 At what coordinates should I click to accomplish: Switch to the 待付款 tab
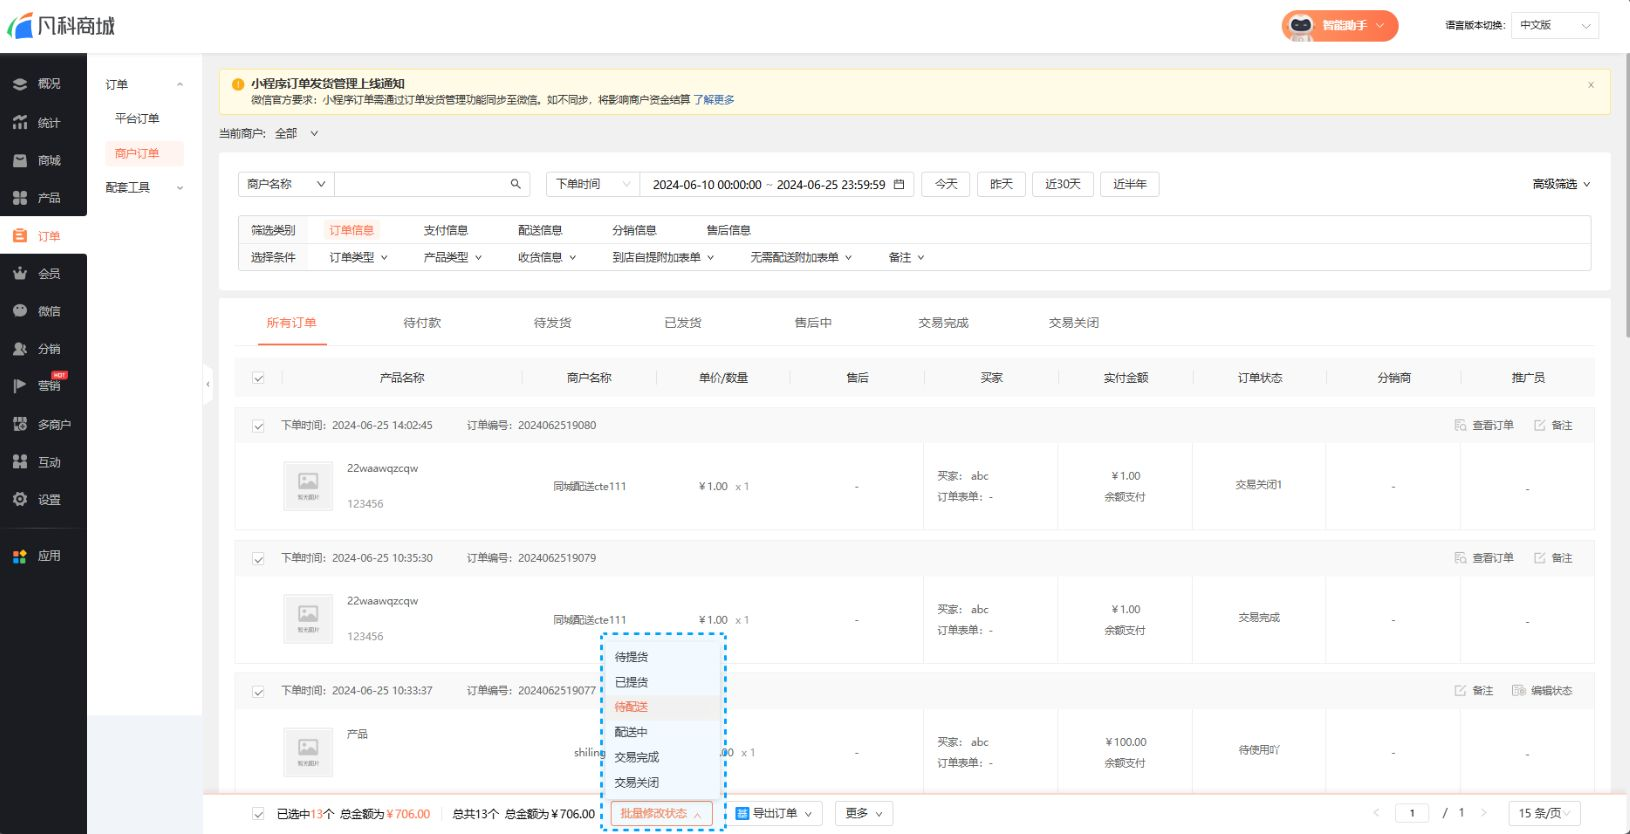click(x=422, y=323)
